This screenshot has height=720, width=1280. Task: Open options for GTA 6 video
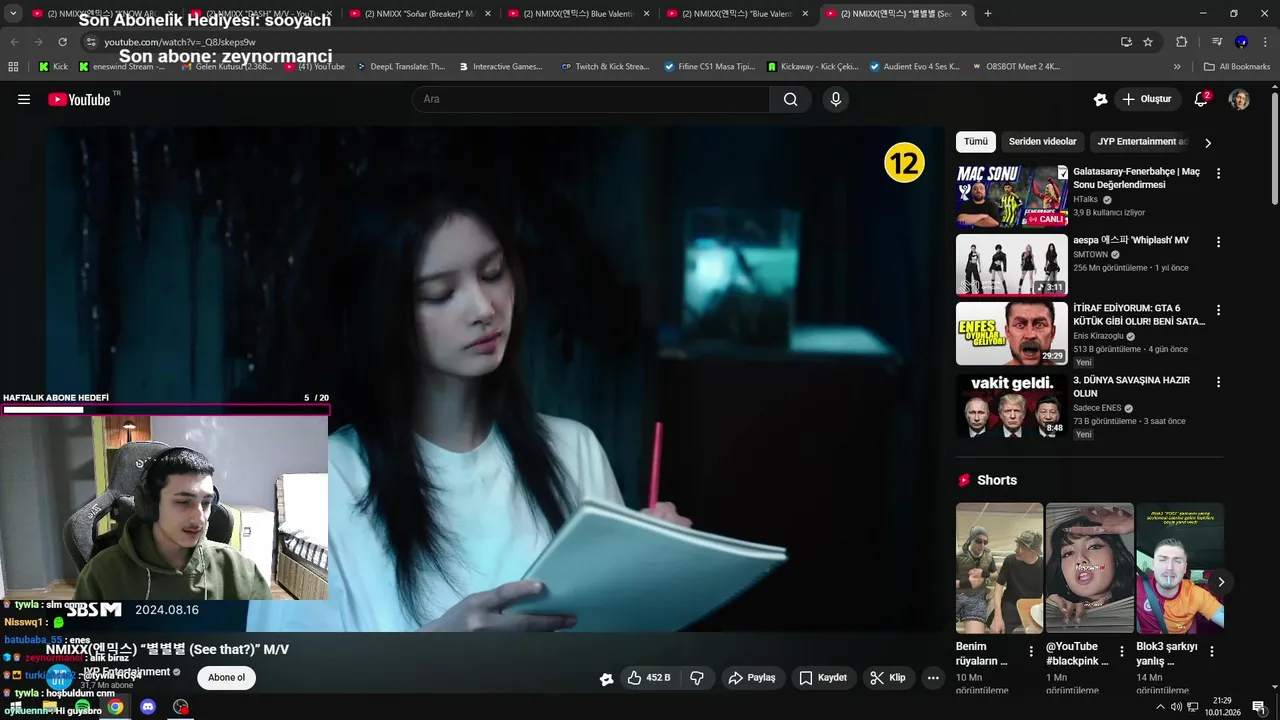point(1218,310)
